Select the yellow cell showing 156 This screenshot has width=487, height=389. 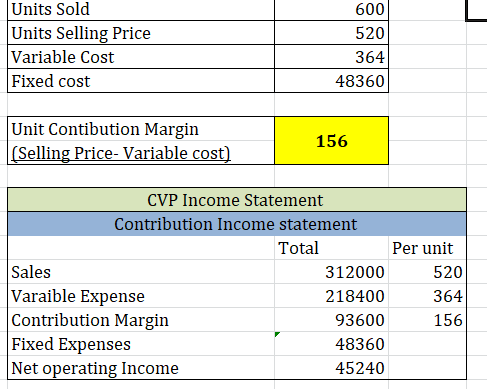(x=331, y=140)
